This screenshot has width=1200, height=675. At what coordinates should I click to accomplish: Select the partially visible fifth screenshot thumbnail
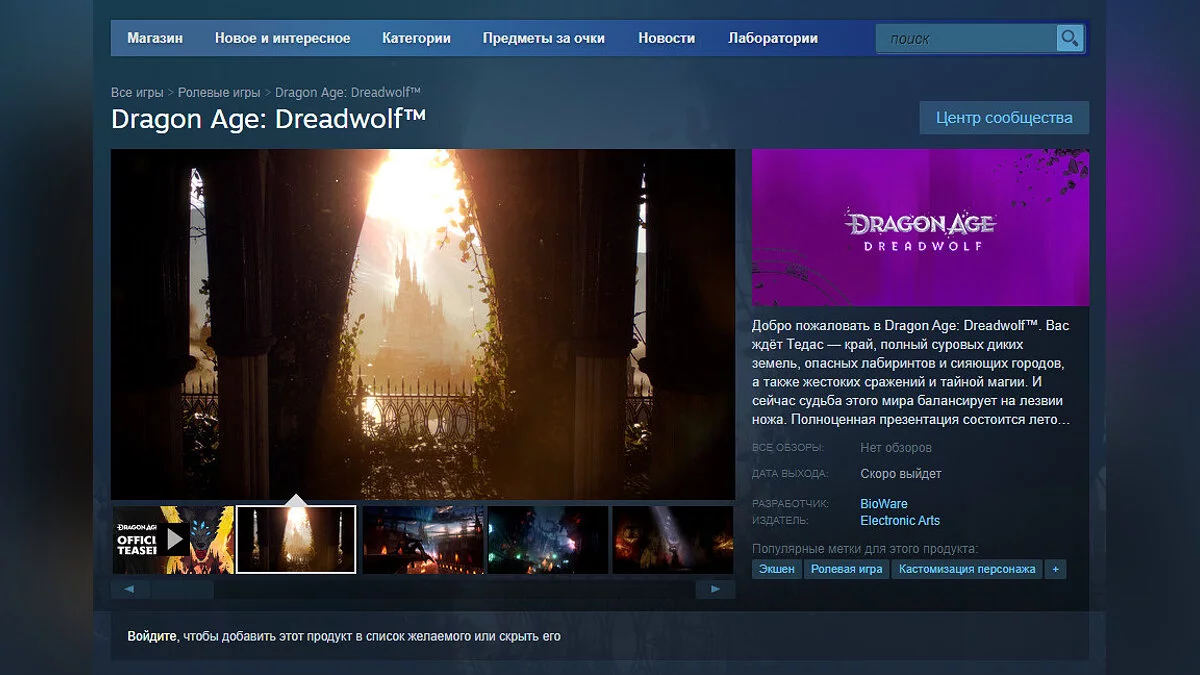pyautogui.click(x=673, y=540)
